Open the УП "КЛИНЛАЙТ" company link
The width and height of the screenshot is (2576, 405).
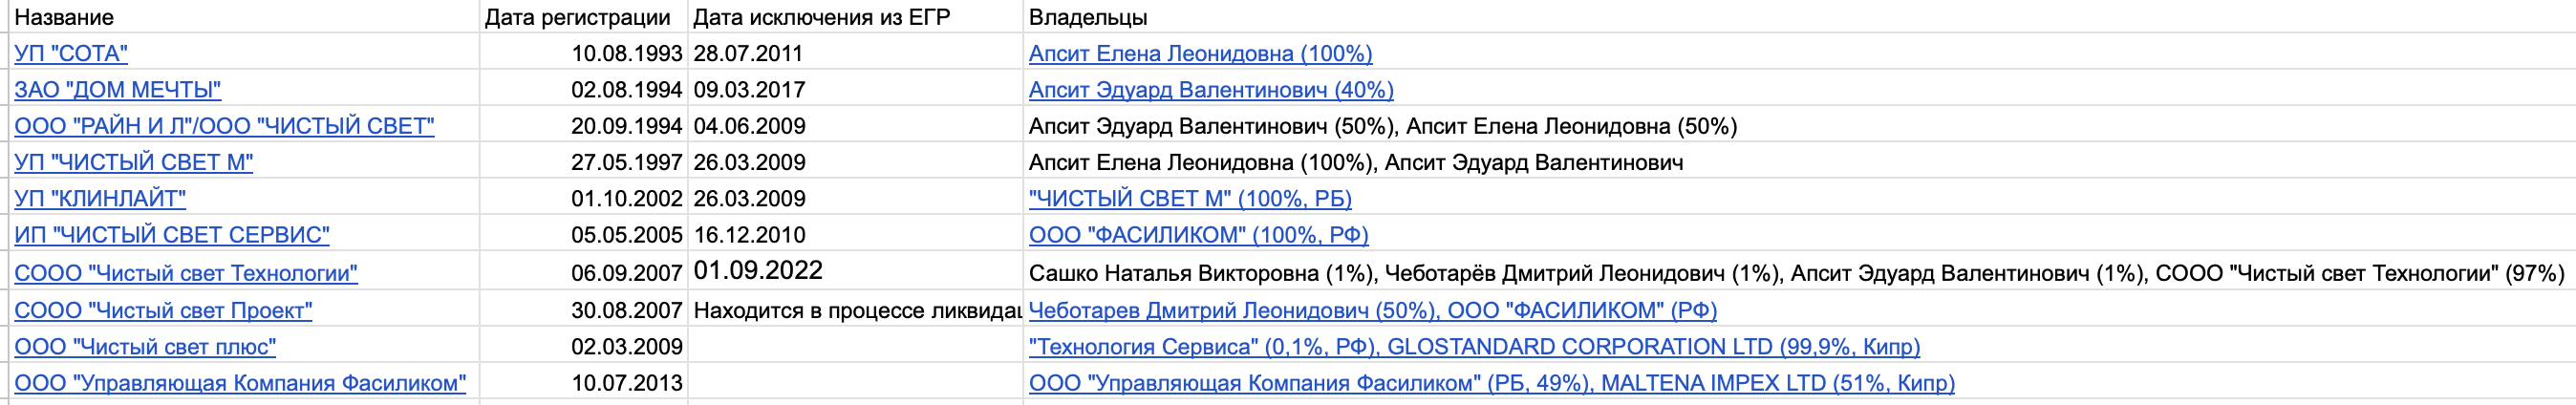click(100, 198)
